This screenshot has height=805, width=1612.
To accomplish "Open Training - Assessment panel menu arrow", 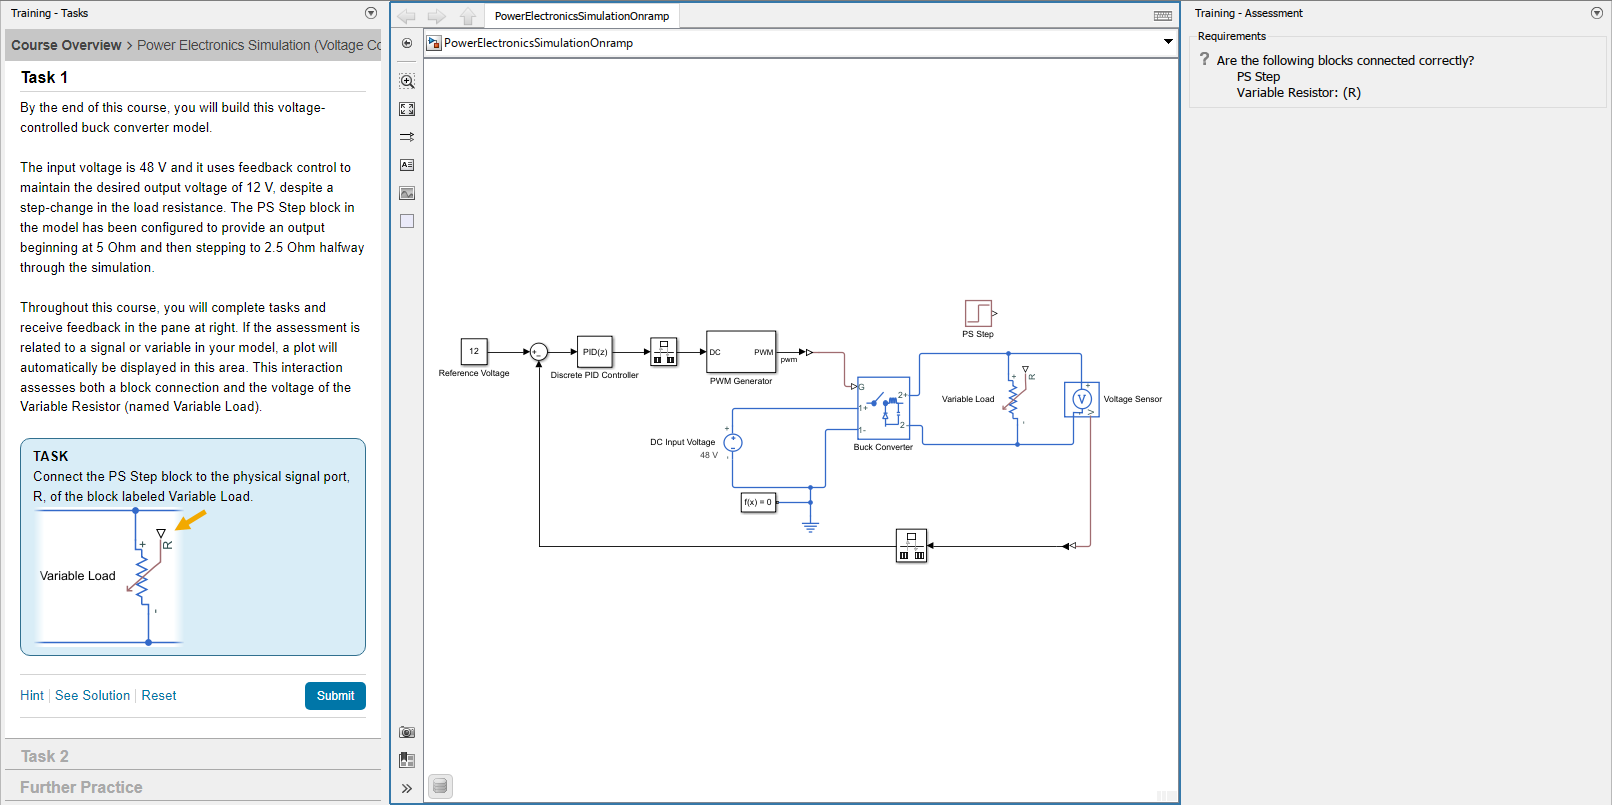I will point(1596,13).
